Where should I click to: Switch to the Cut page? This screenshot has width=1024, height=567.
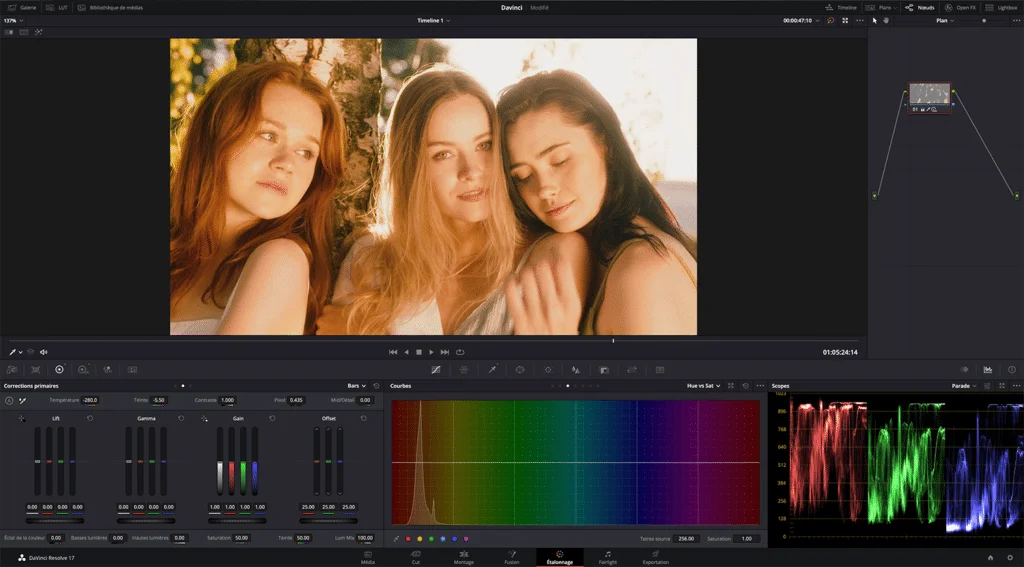[415, 557]
